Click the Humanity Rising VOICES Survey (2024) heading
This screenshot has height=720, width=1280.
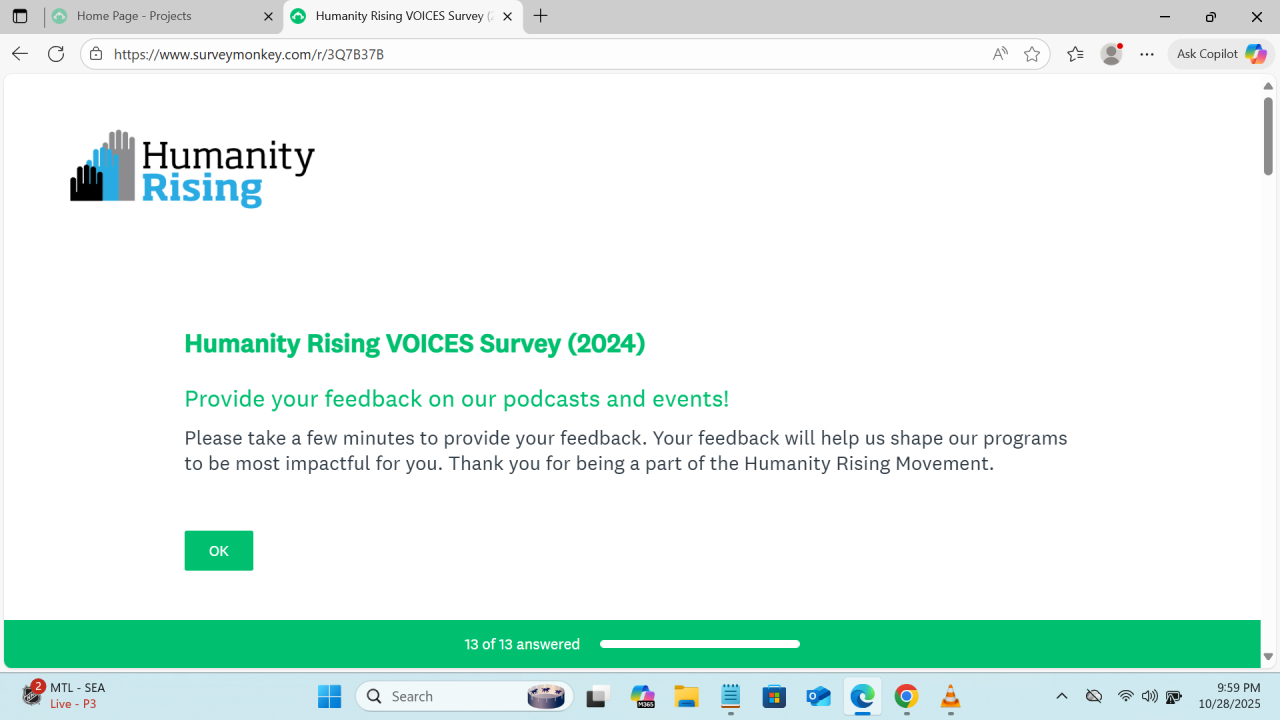[x=415, y=343]
